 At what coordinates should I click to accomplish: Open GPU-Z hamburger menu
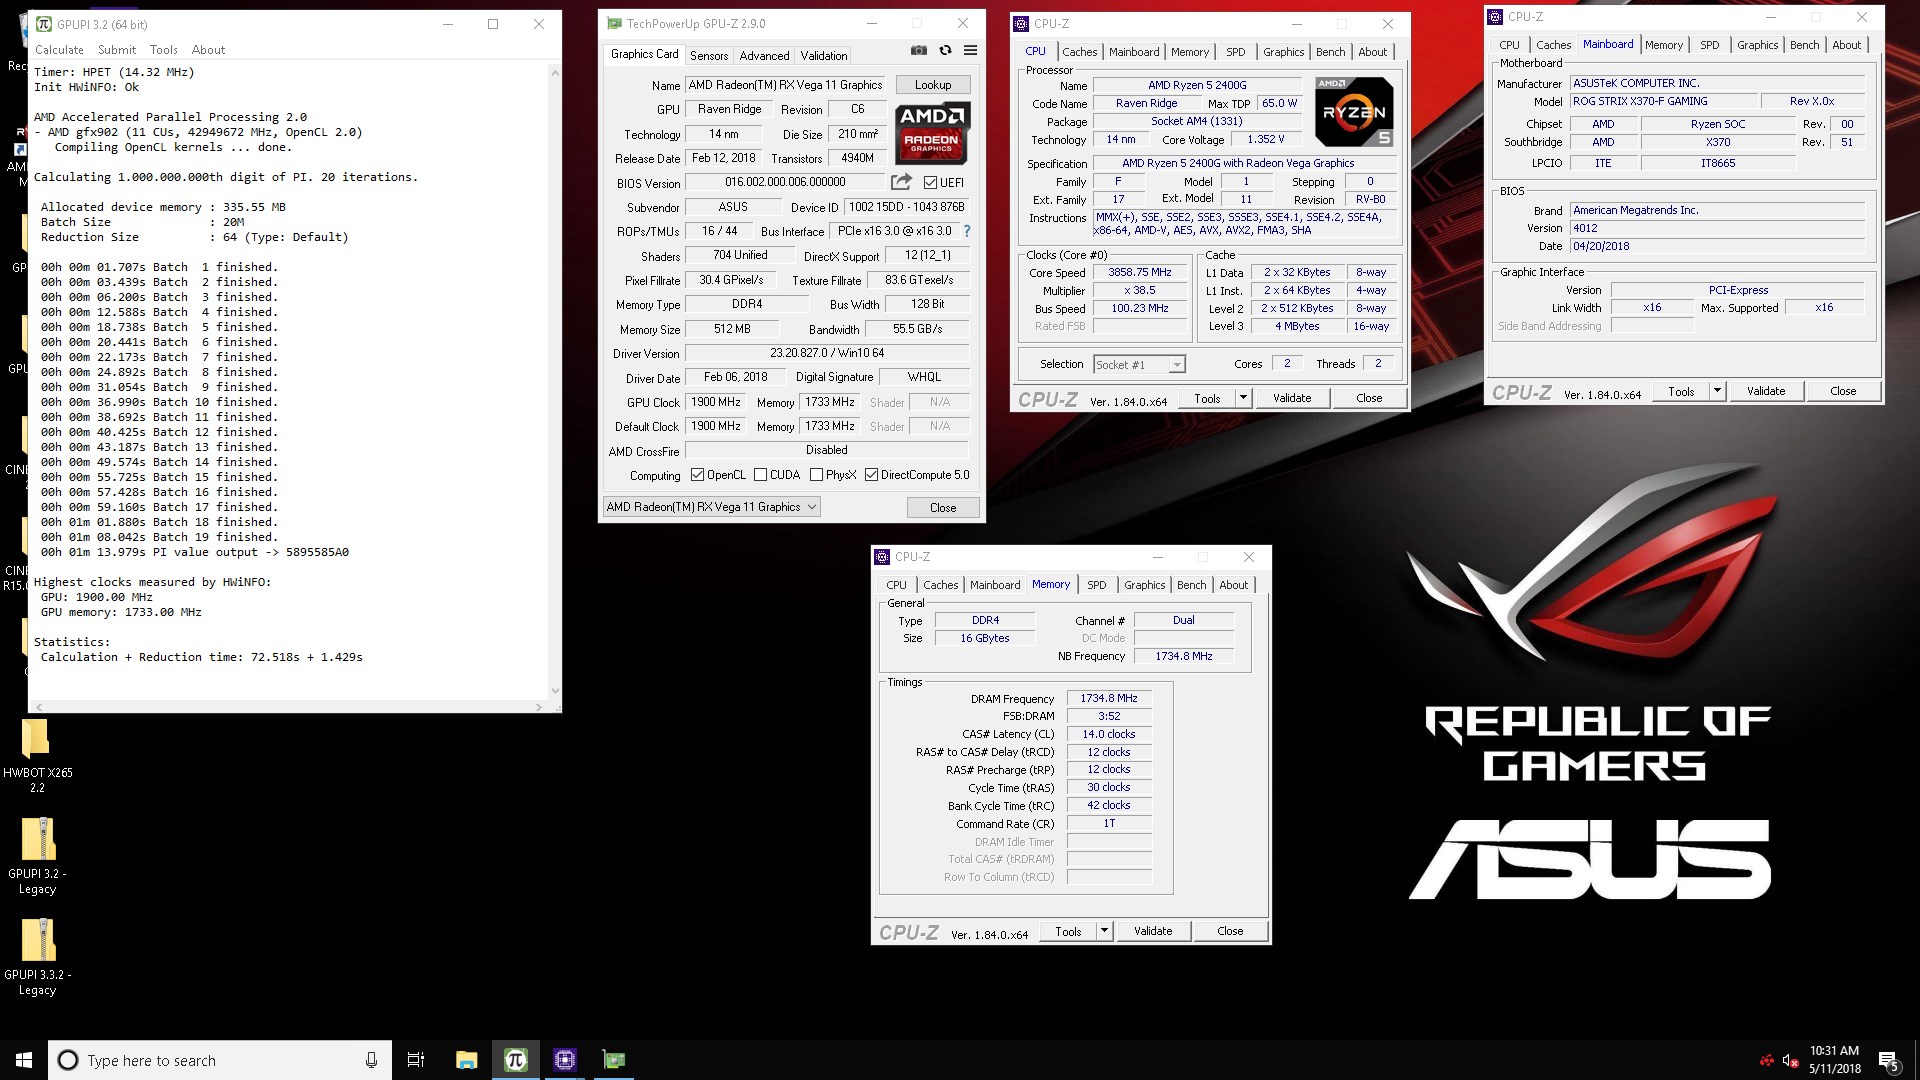[x=970, y=51]
